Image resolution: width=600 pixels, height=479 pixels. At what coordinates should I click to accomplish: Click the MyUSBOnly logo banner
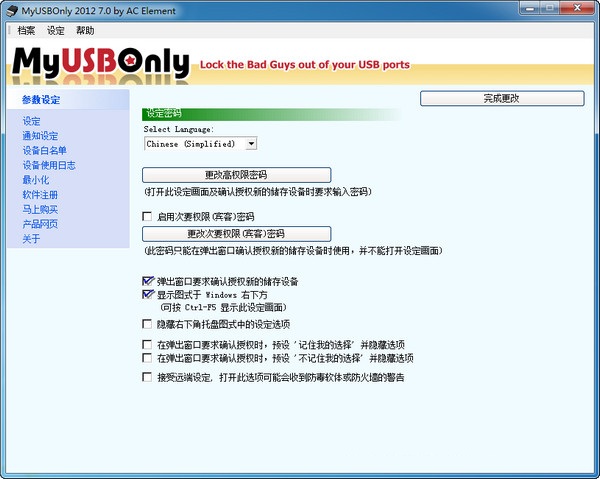[101, 63]
